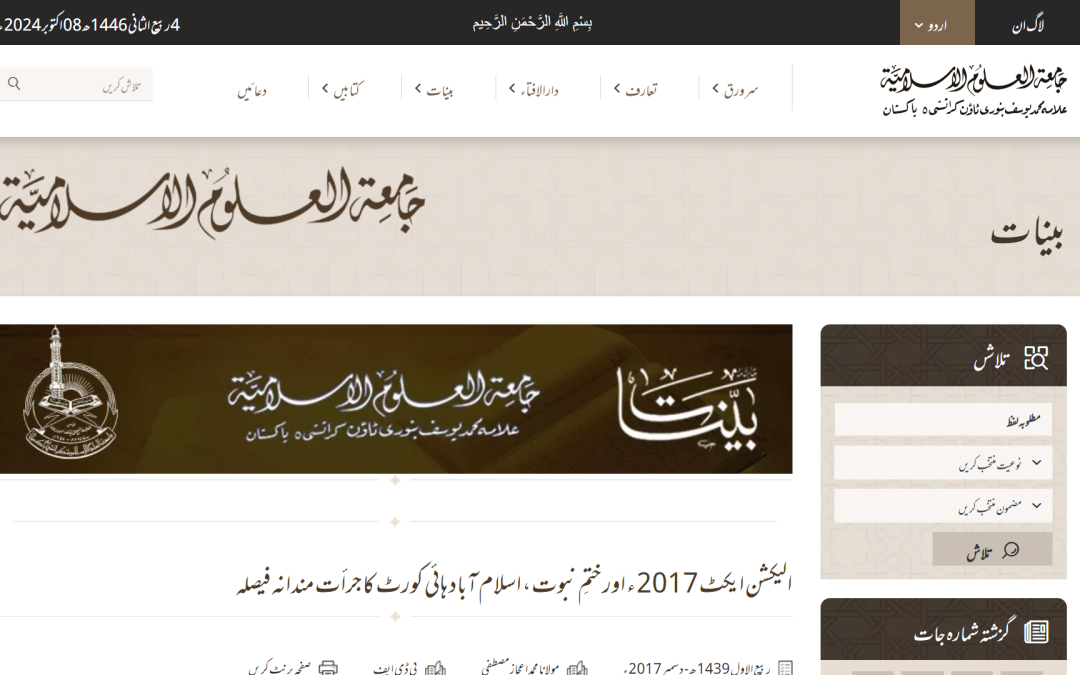Expand the بینات menu in navigation

point(434,90)
